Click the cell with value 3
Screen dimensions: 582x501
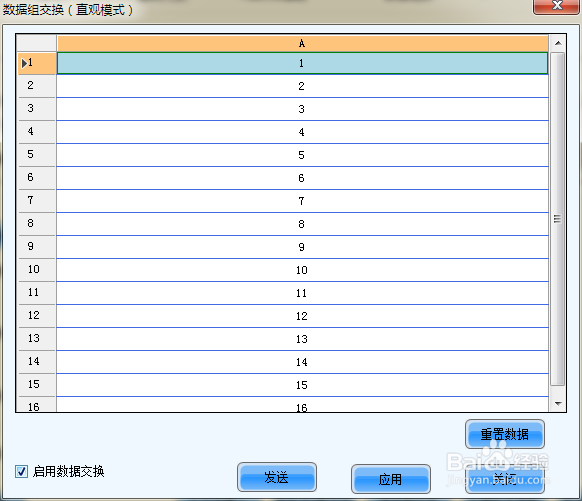pos(303,109)
